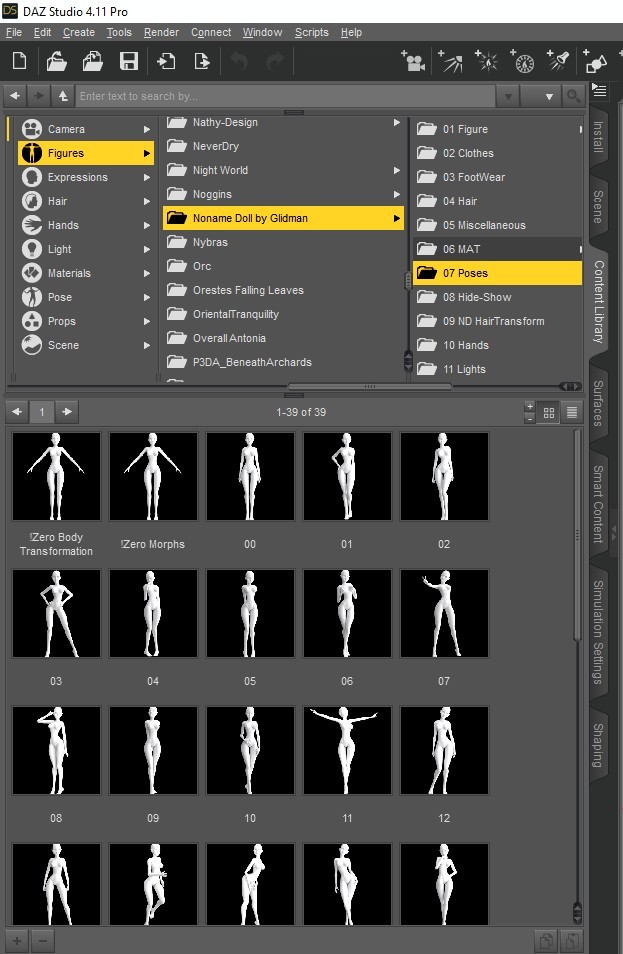This screenshot has width=623, height=954.
Task: Click the thumbnail pane vertical scrollbar
Action: pos(577,535)
